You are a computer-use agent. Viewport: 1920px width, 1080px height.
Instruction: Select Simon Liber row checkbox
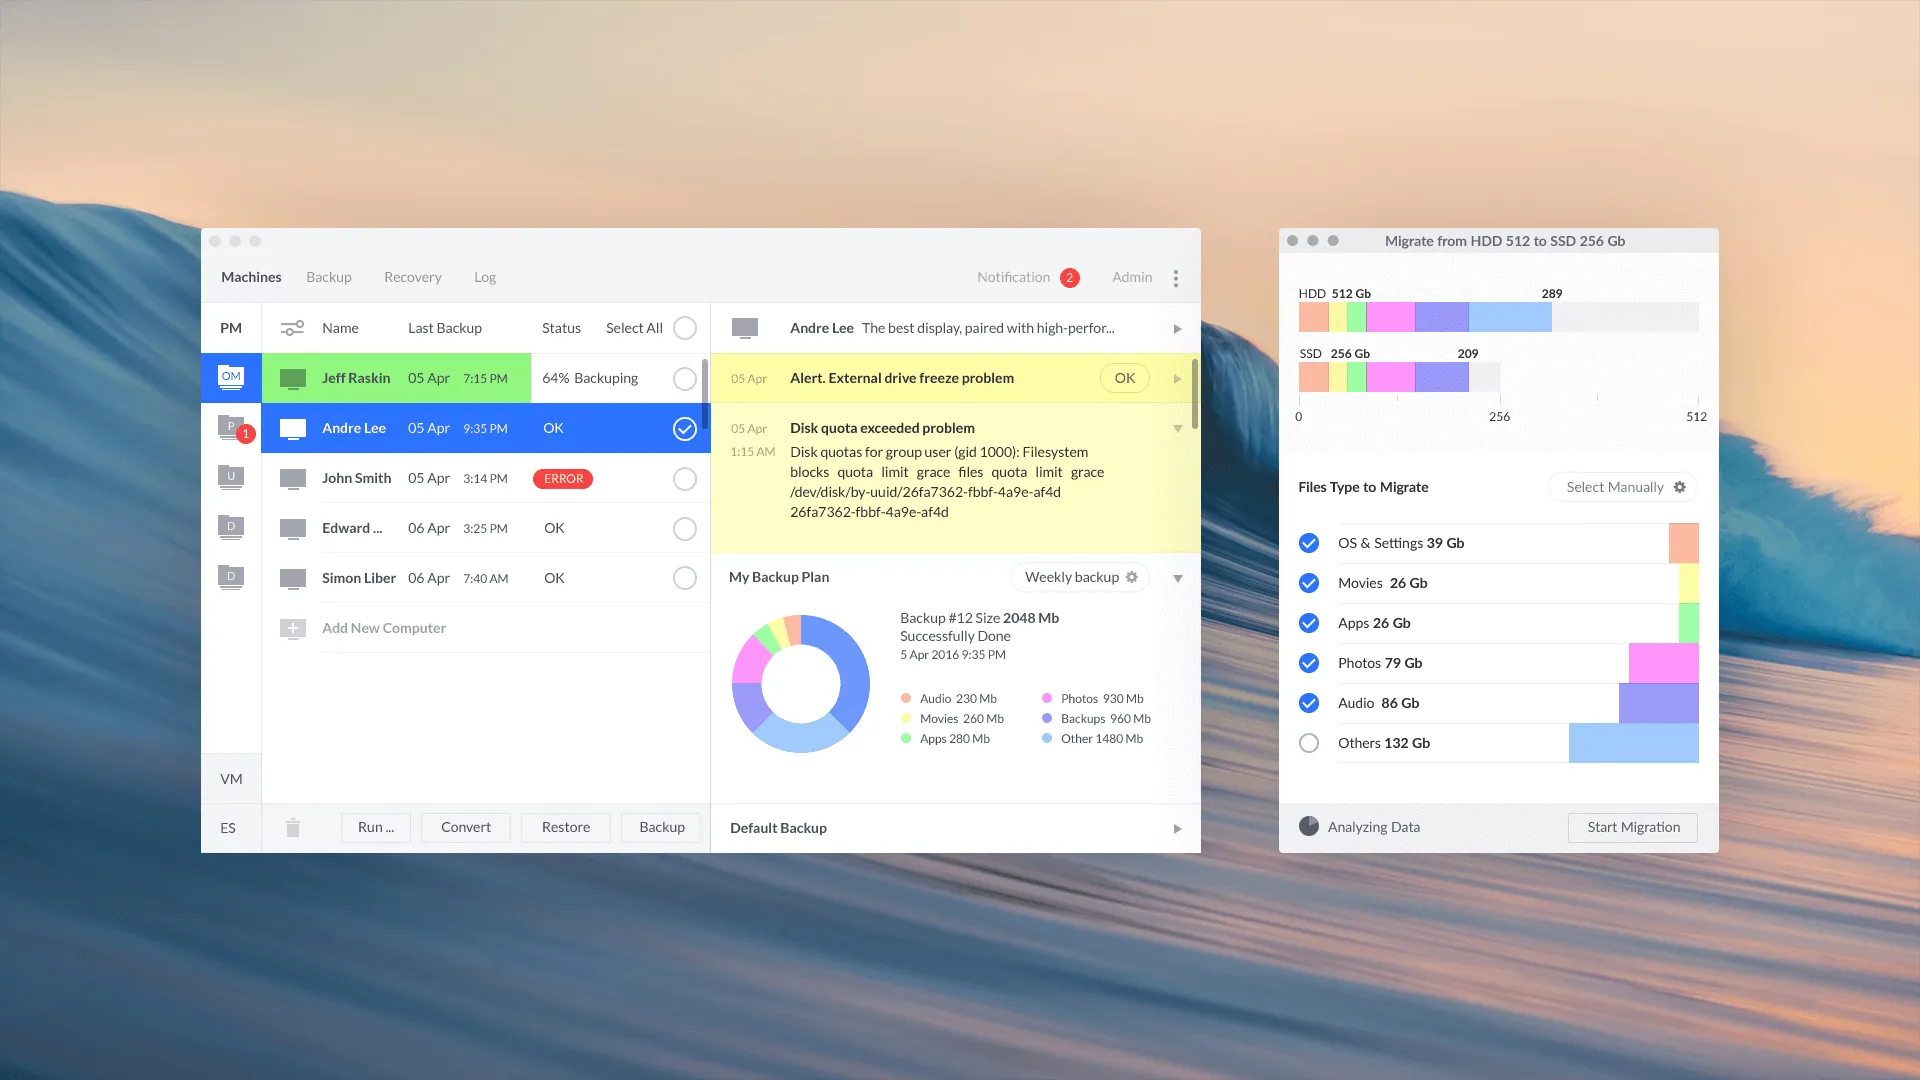(685, 578)
